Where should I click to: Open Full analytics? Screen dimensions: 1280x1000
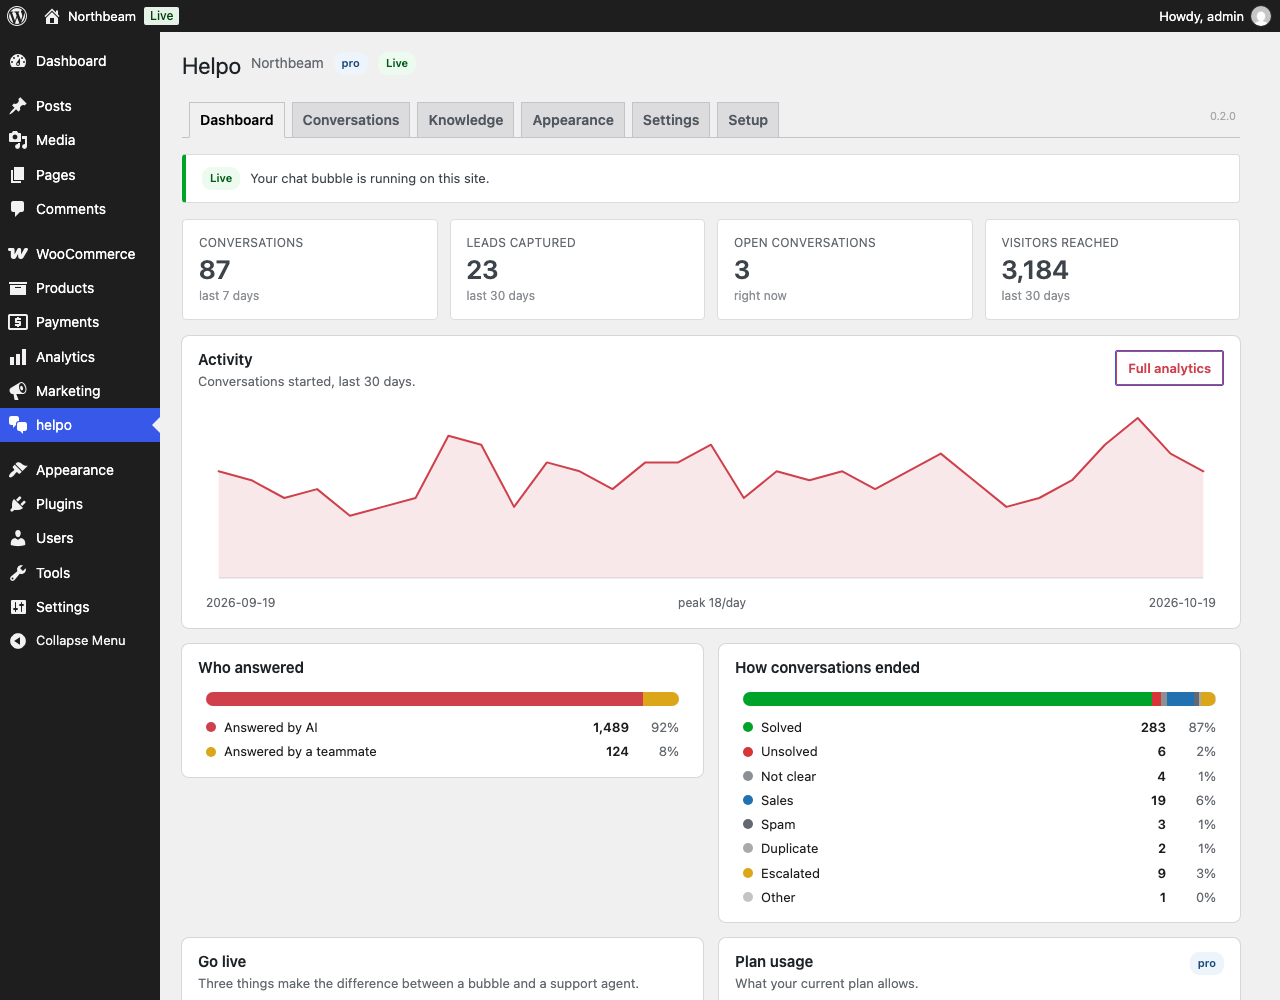click(x=1169, y=368)
